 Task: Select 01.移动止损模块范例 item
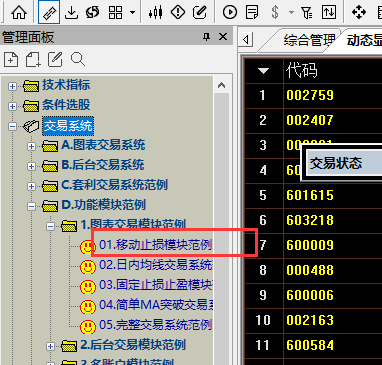[155, 245]
